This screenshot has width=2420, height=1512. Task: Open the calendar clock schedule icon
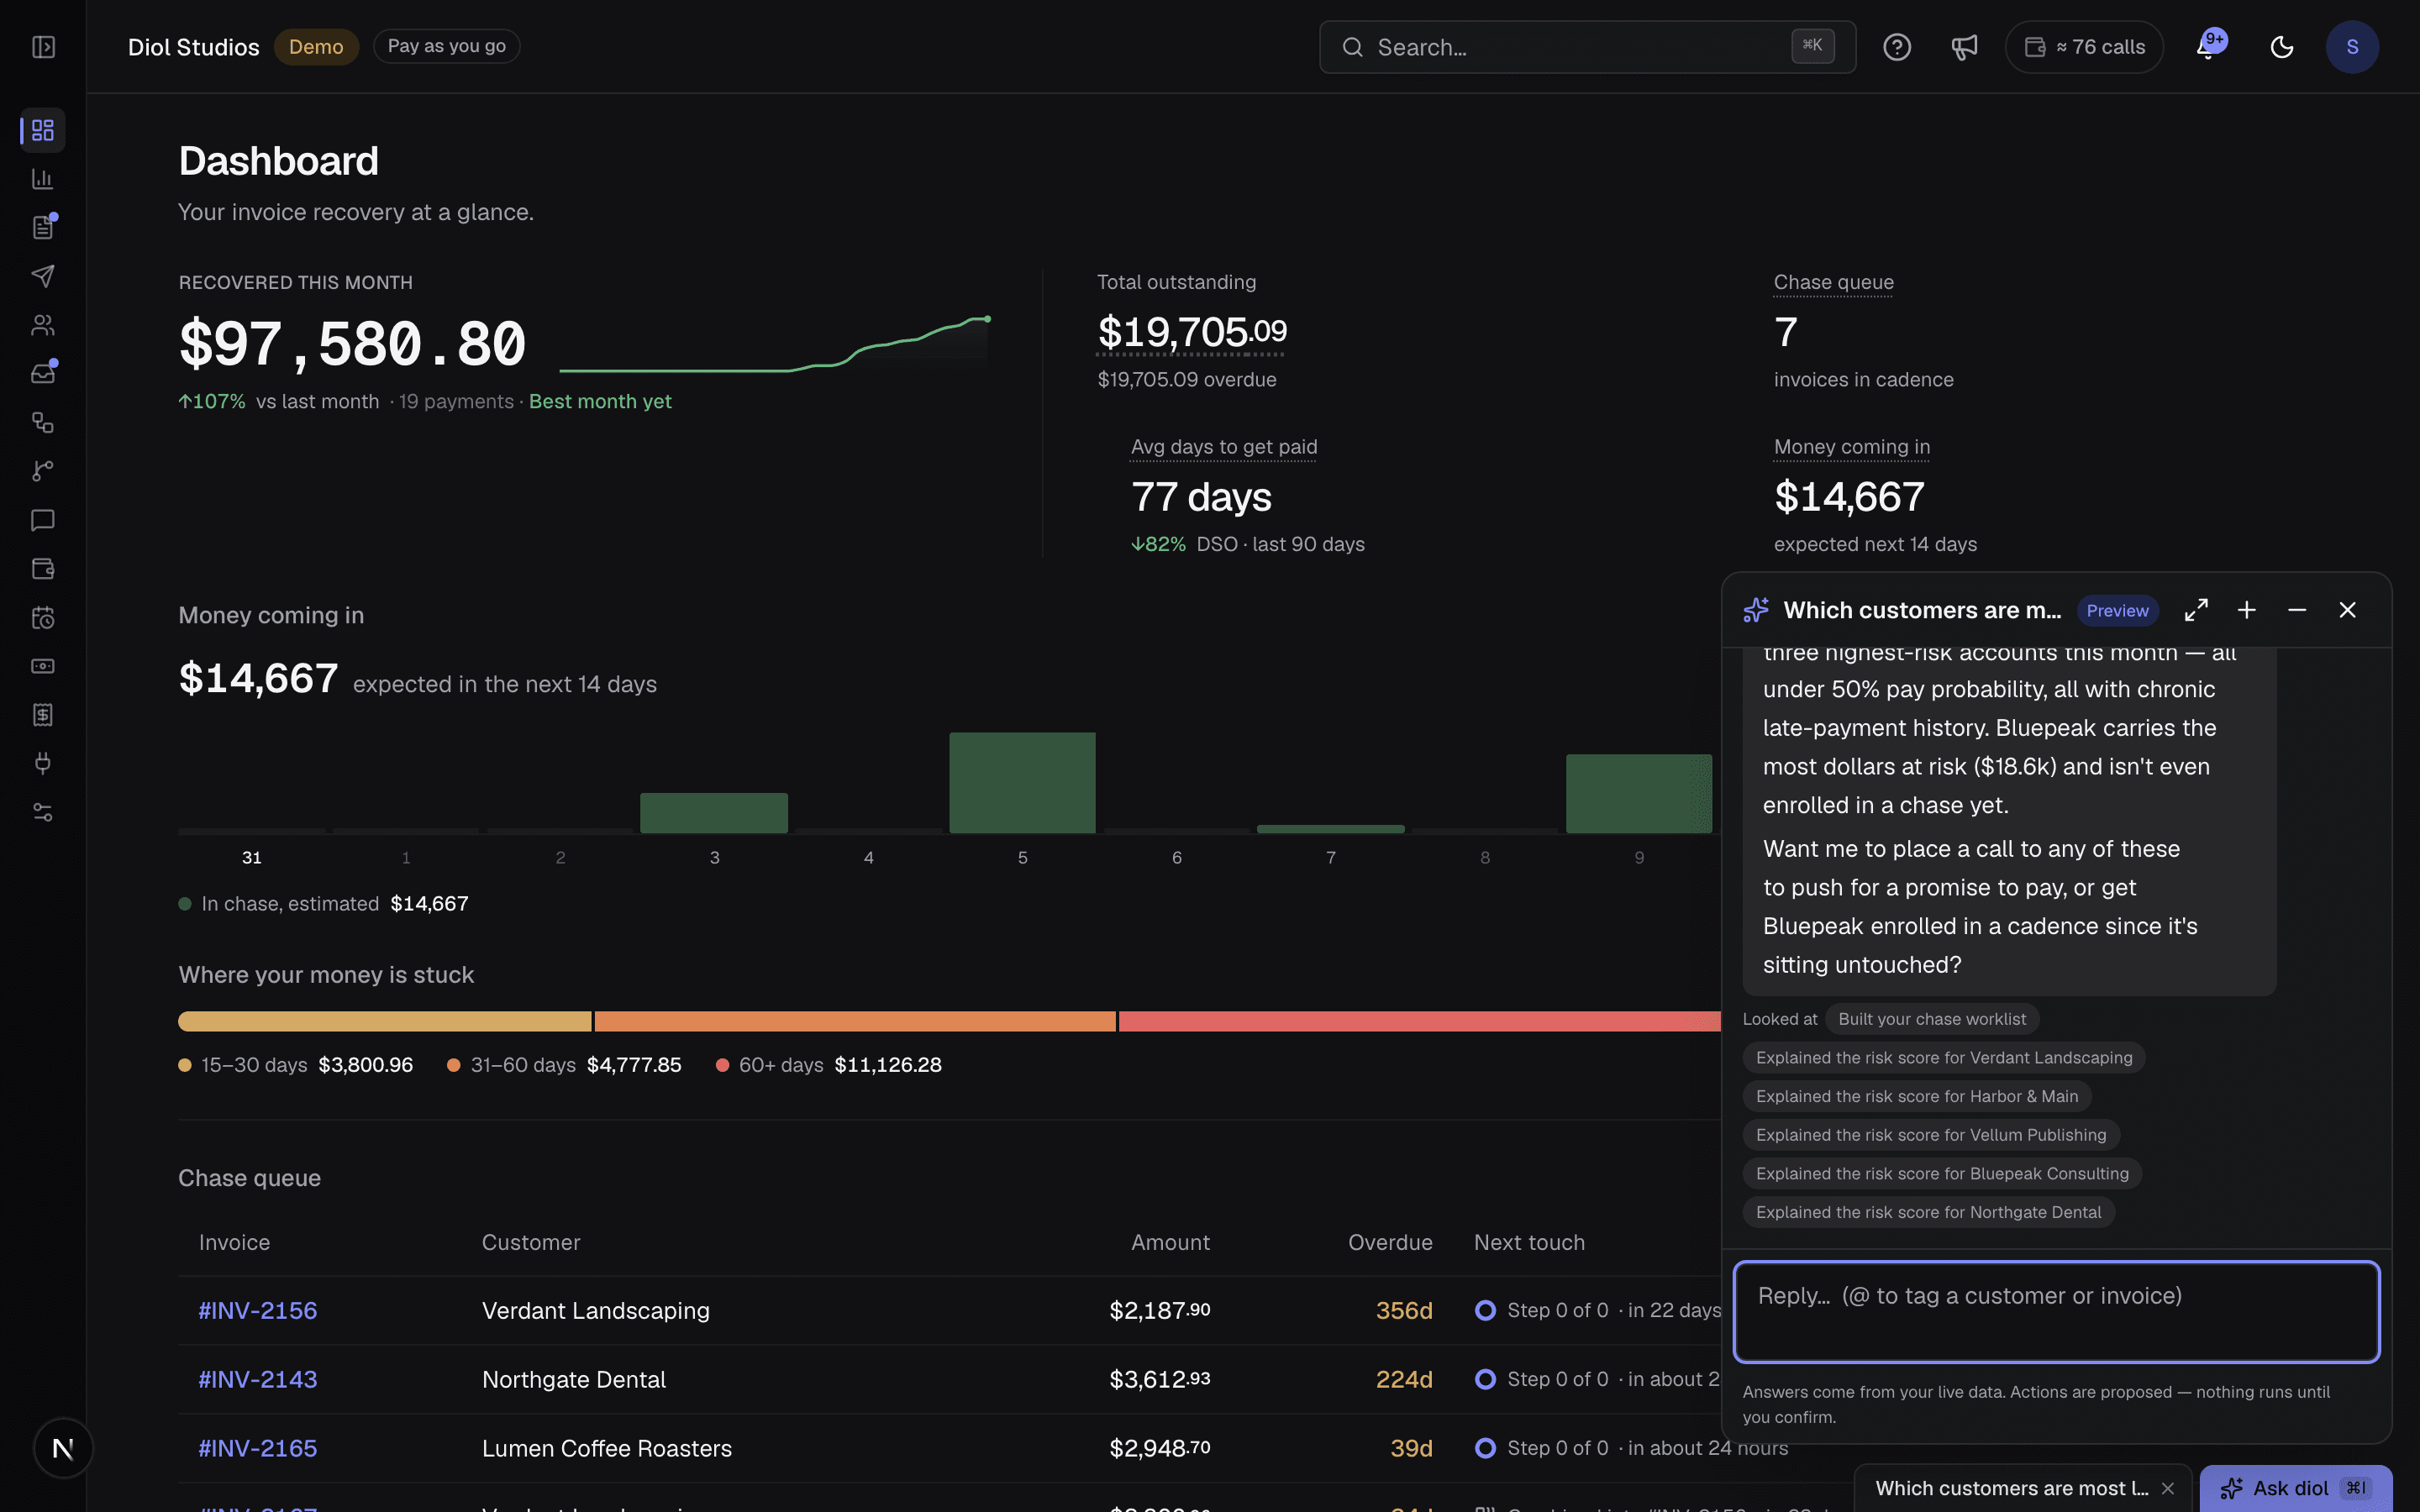[x=43, y=618]
